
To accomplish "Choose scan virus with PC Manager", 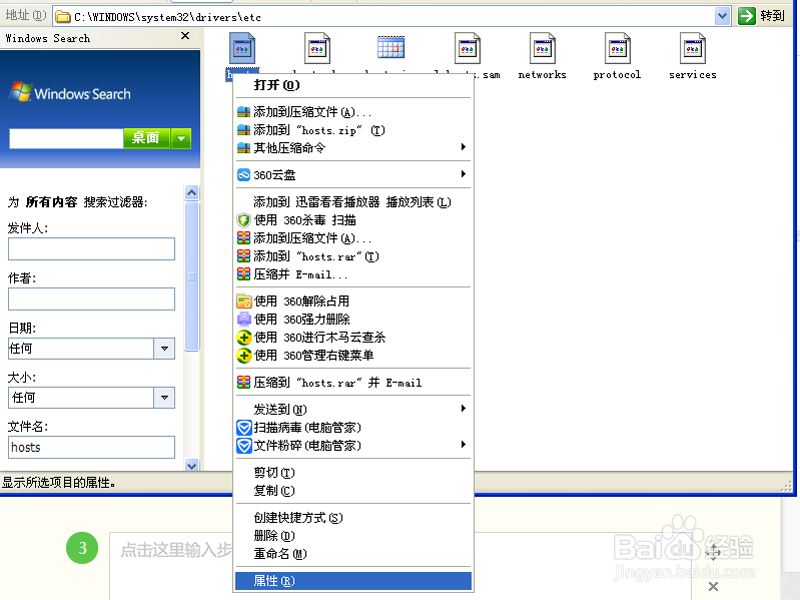I will tap(353, 428).
